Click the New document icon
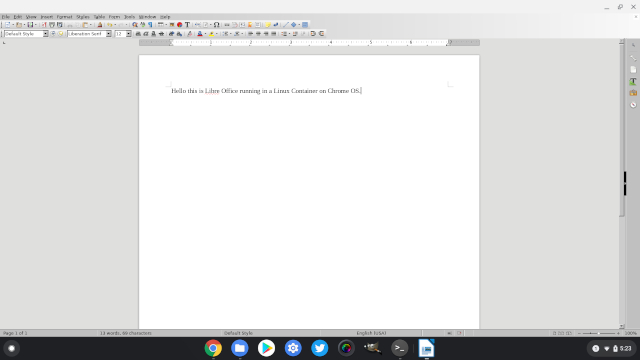 coord(8,24)
